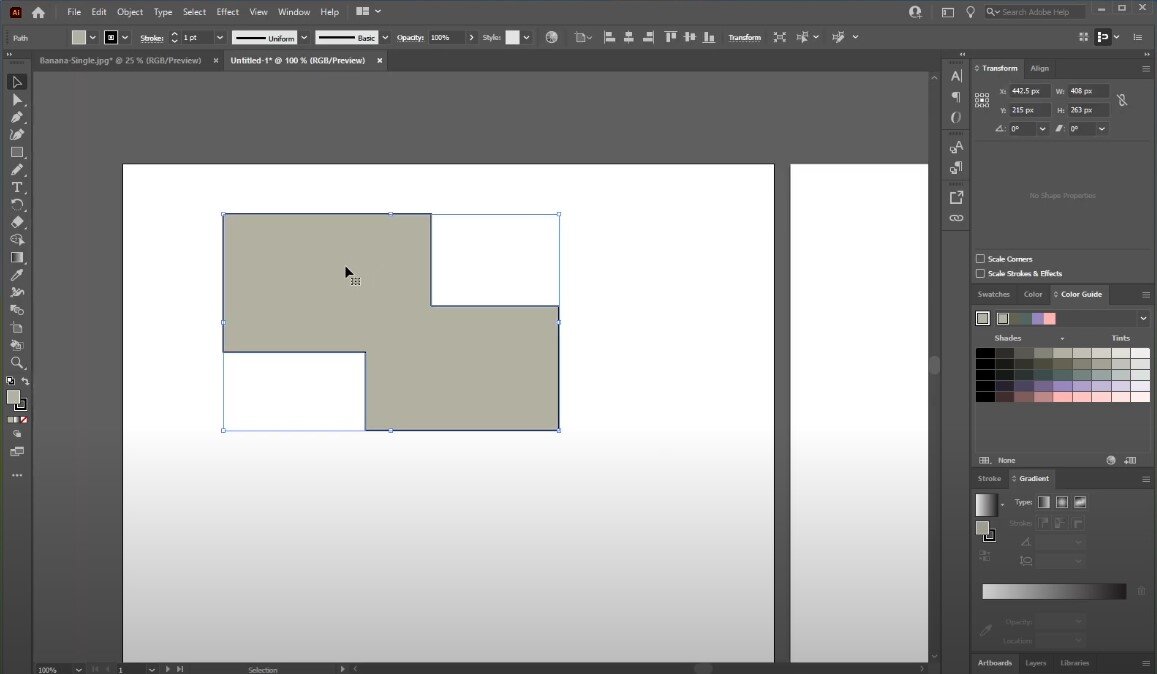This screenshot has width=1157, height=674.
Task: Switch to the Banana-Single.jpg document tab
Action: [x=120, y=60]
